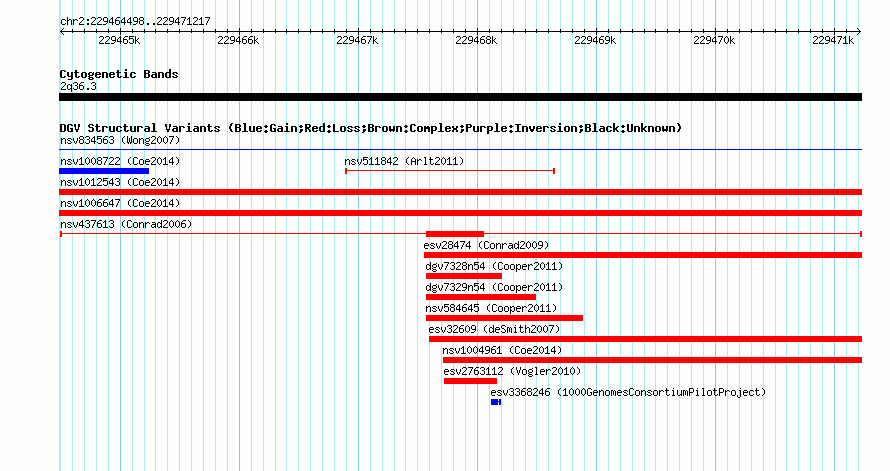Click the red esv28474 loss bar
Screen dimensions: 890x471
click(x=643, y=255)
